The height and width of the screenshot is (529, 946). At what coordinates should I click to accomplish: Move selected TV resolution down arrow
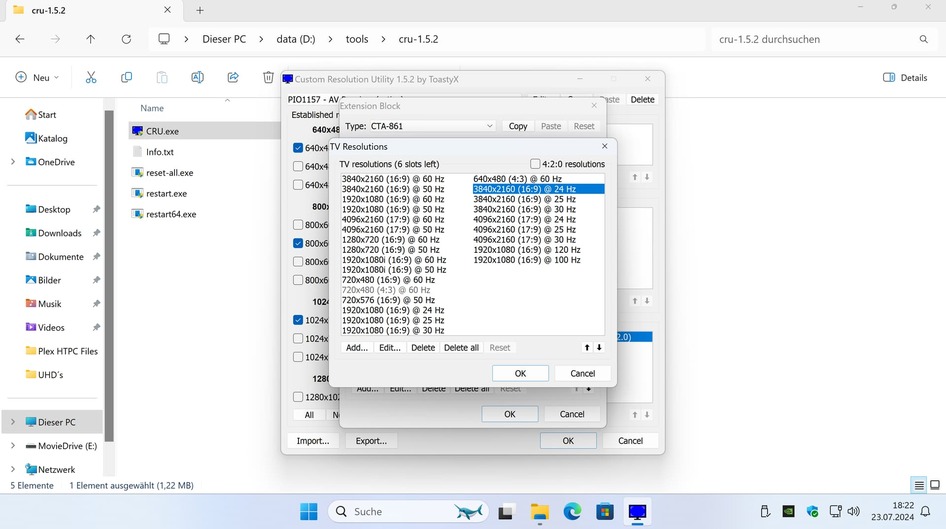[599, 347]
